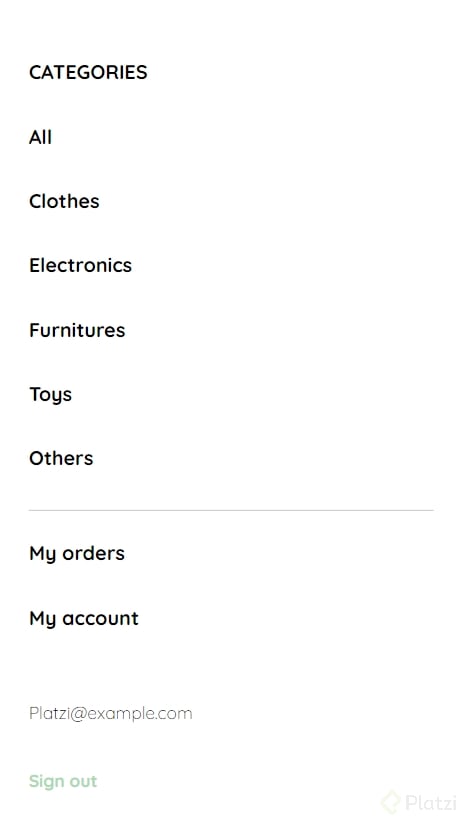Click the CATEGORIES heading
Screen dimensions: 461x824
pyautogui.click(x=88, y=73)
